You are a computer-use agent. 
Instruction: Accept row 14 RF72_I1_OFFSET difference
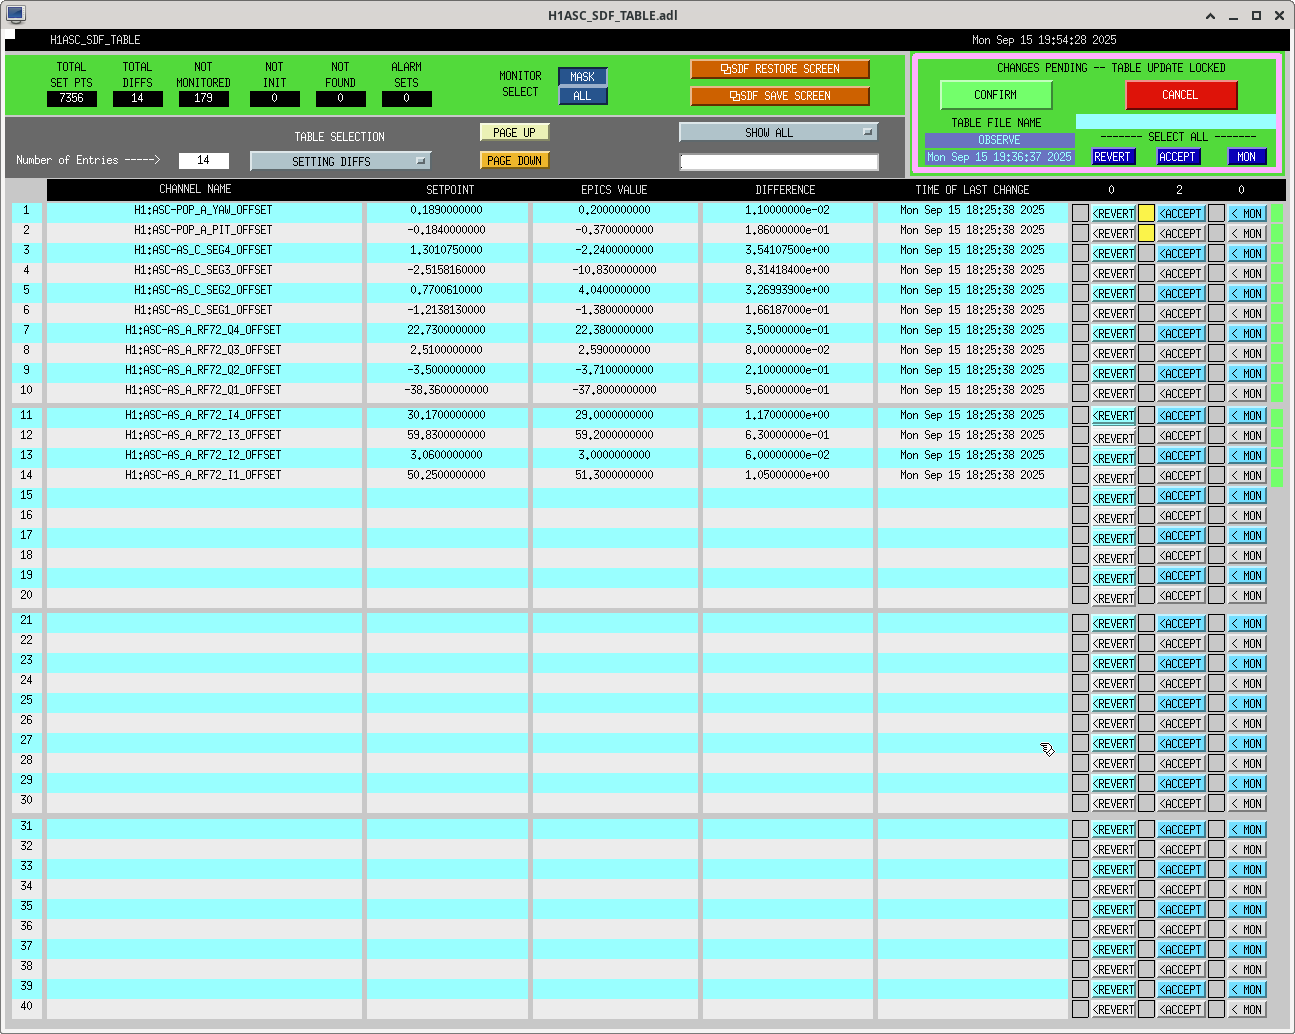tap(1180, 476)
